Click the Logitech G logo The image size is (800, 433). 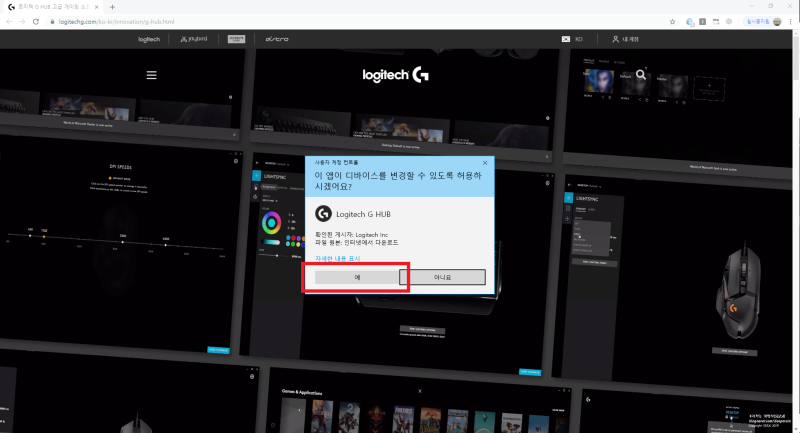coord(395,75)
